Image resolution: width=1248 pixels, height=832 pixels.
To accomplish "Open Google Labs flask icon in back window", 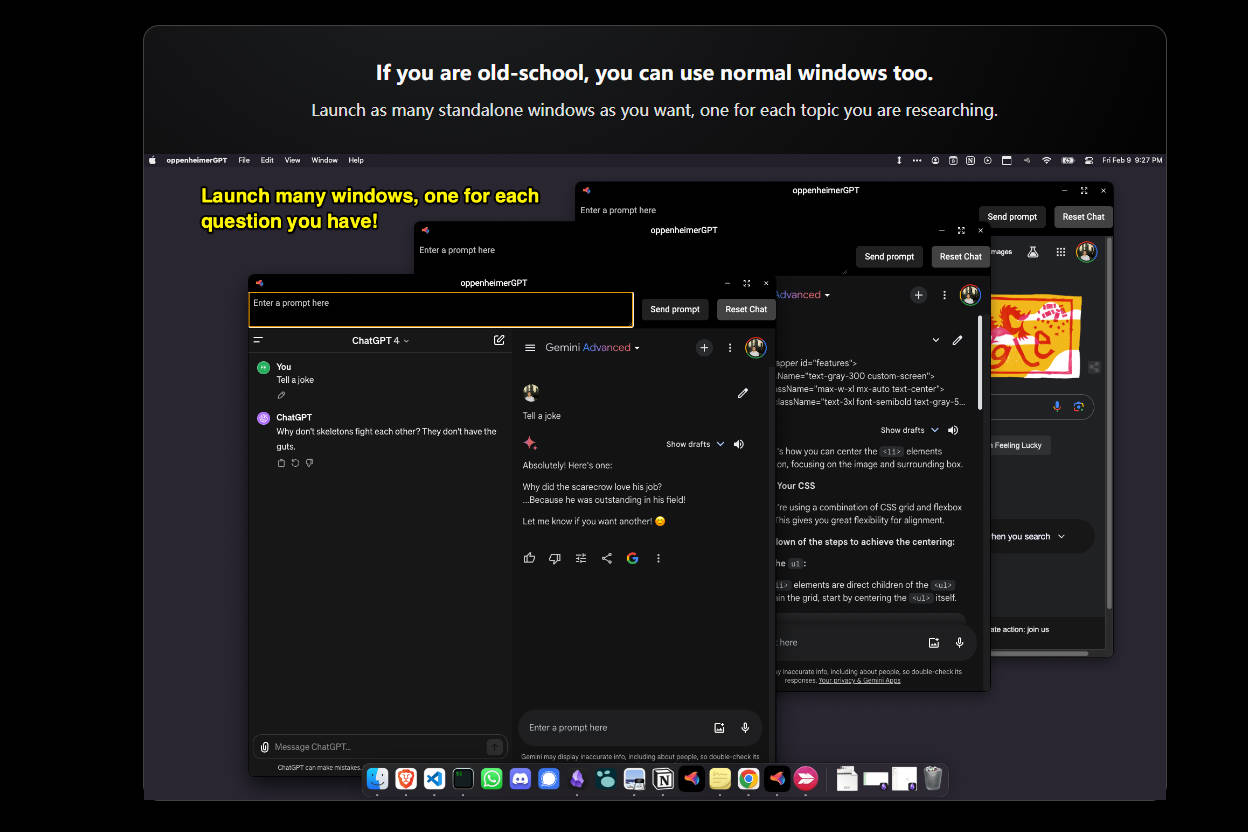I will click(1033, 252).
